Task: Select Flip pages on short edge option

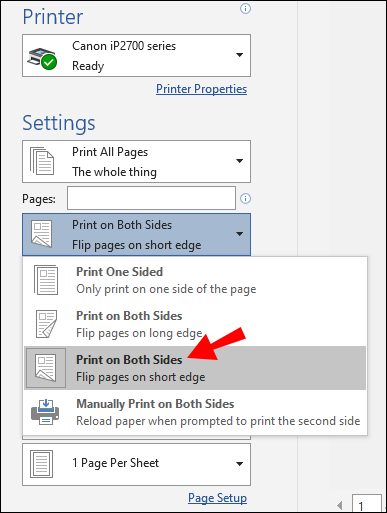Action: tap(195, 368)
